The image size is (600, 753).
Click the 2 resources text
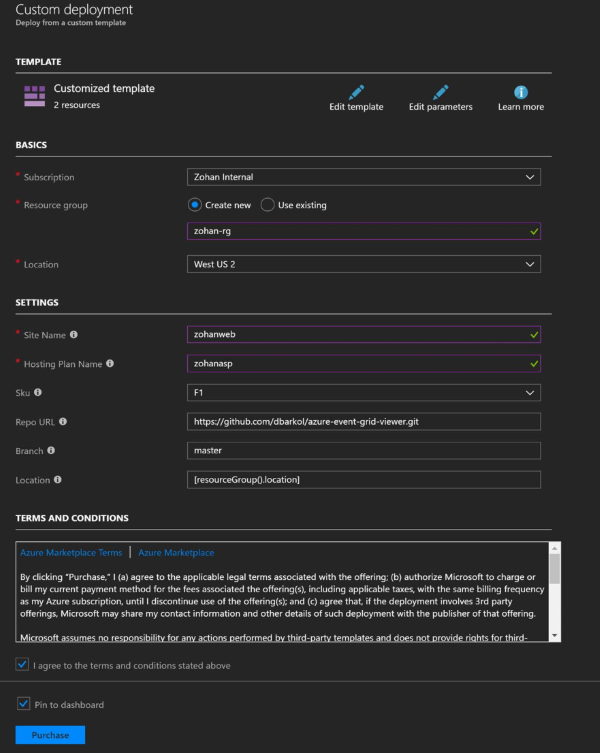pos(77,105)
